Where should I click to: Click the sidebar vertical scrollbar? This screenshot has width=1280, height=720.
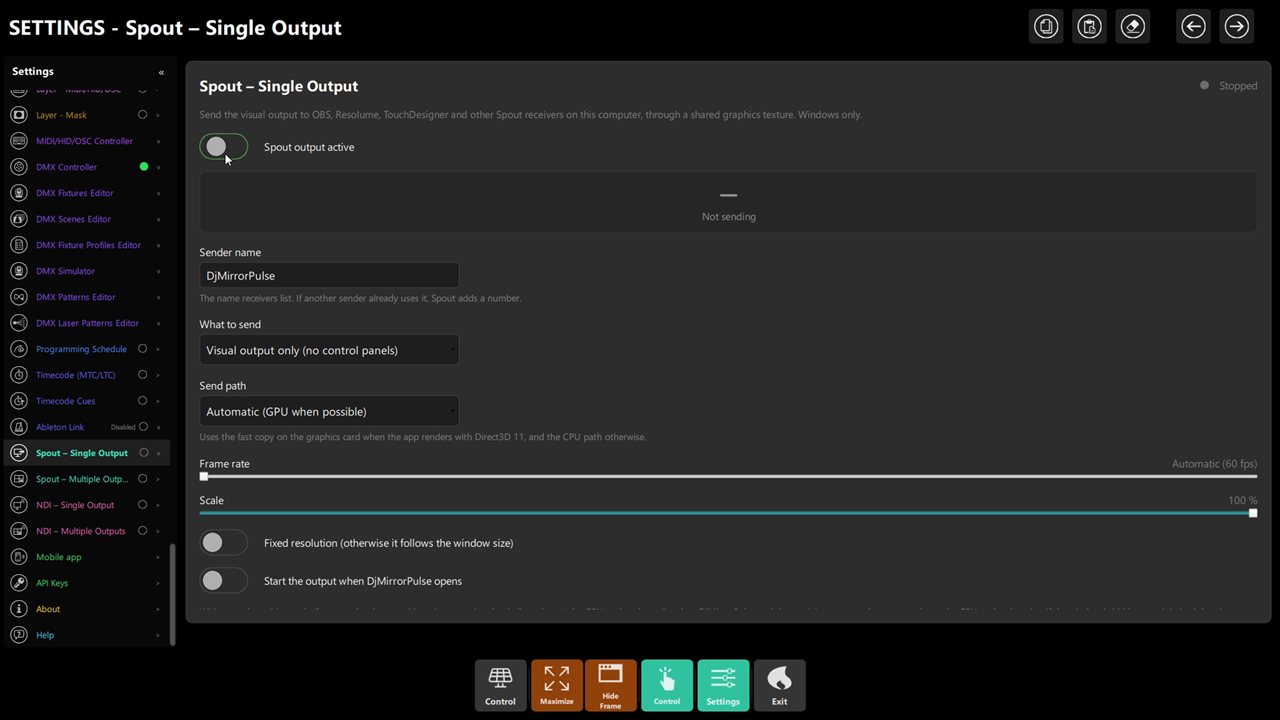[x=172, y=594]
